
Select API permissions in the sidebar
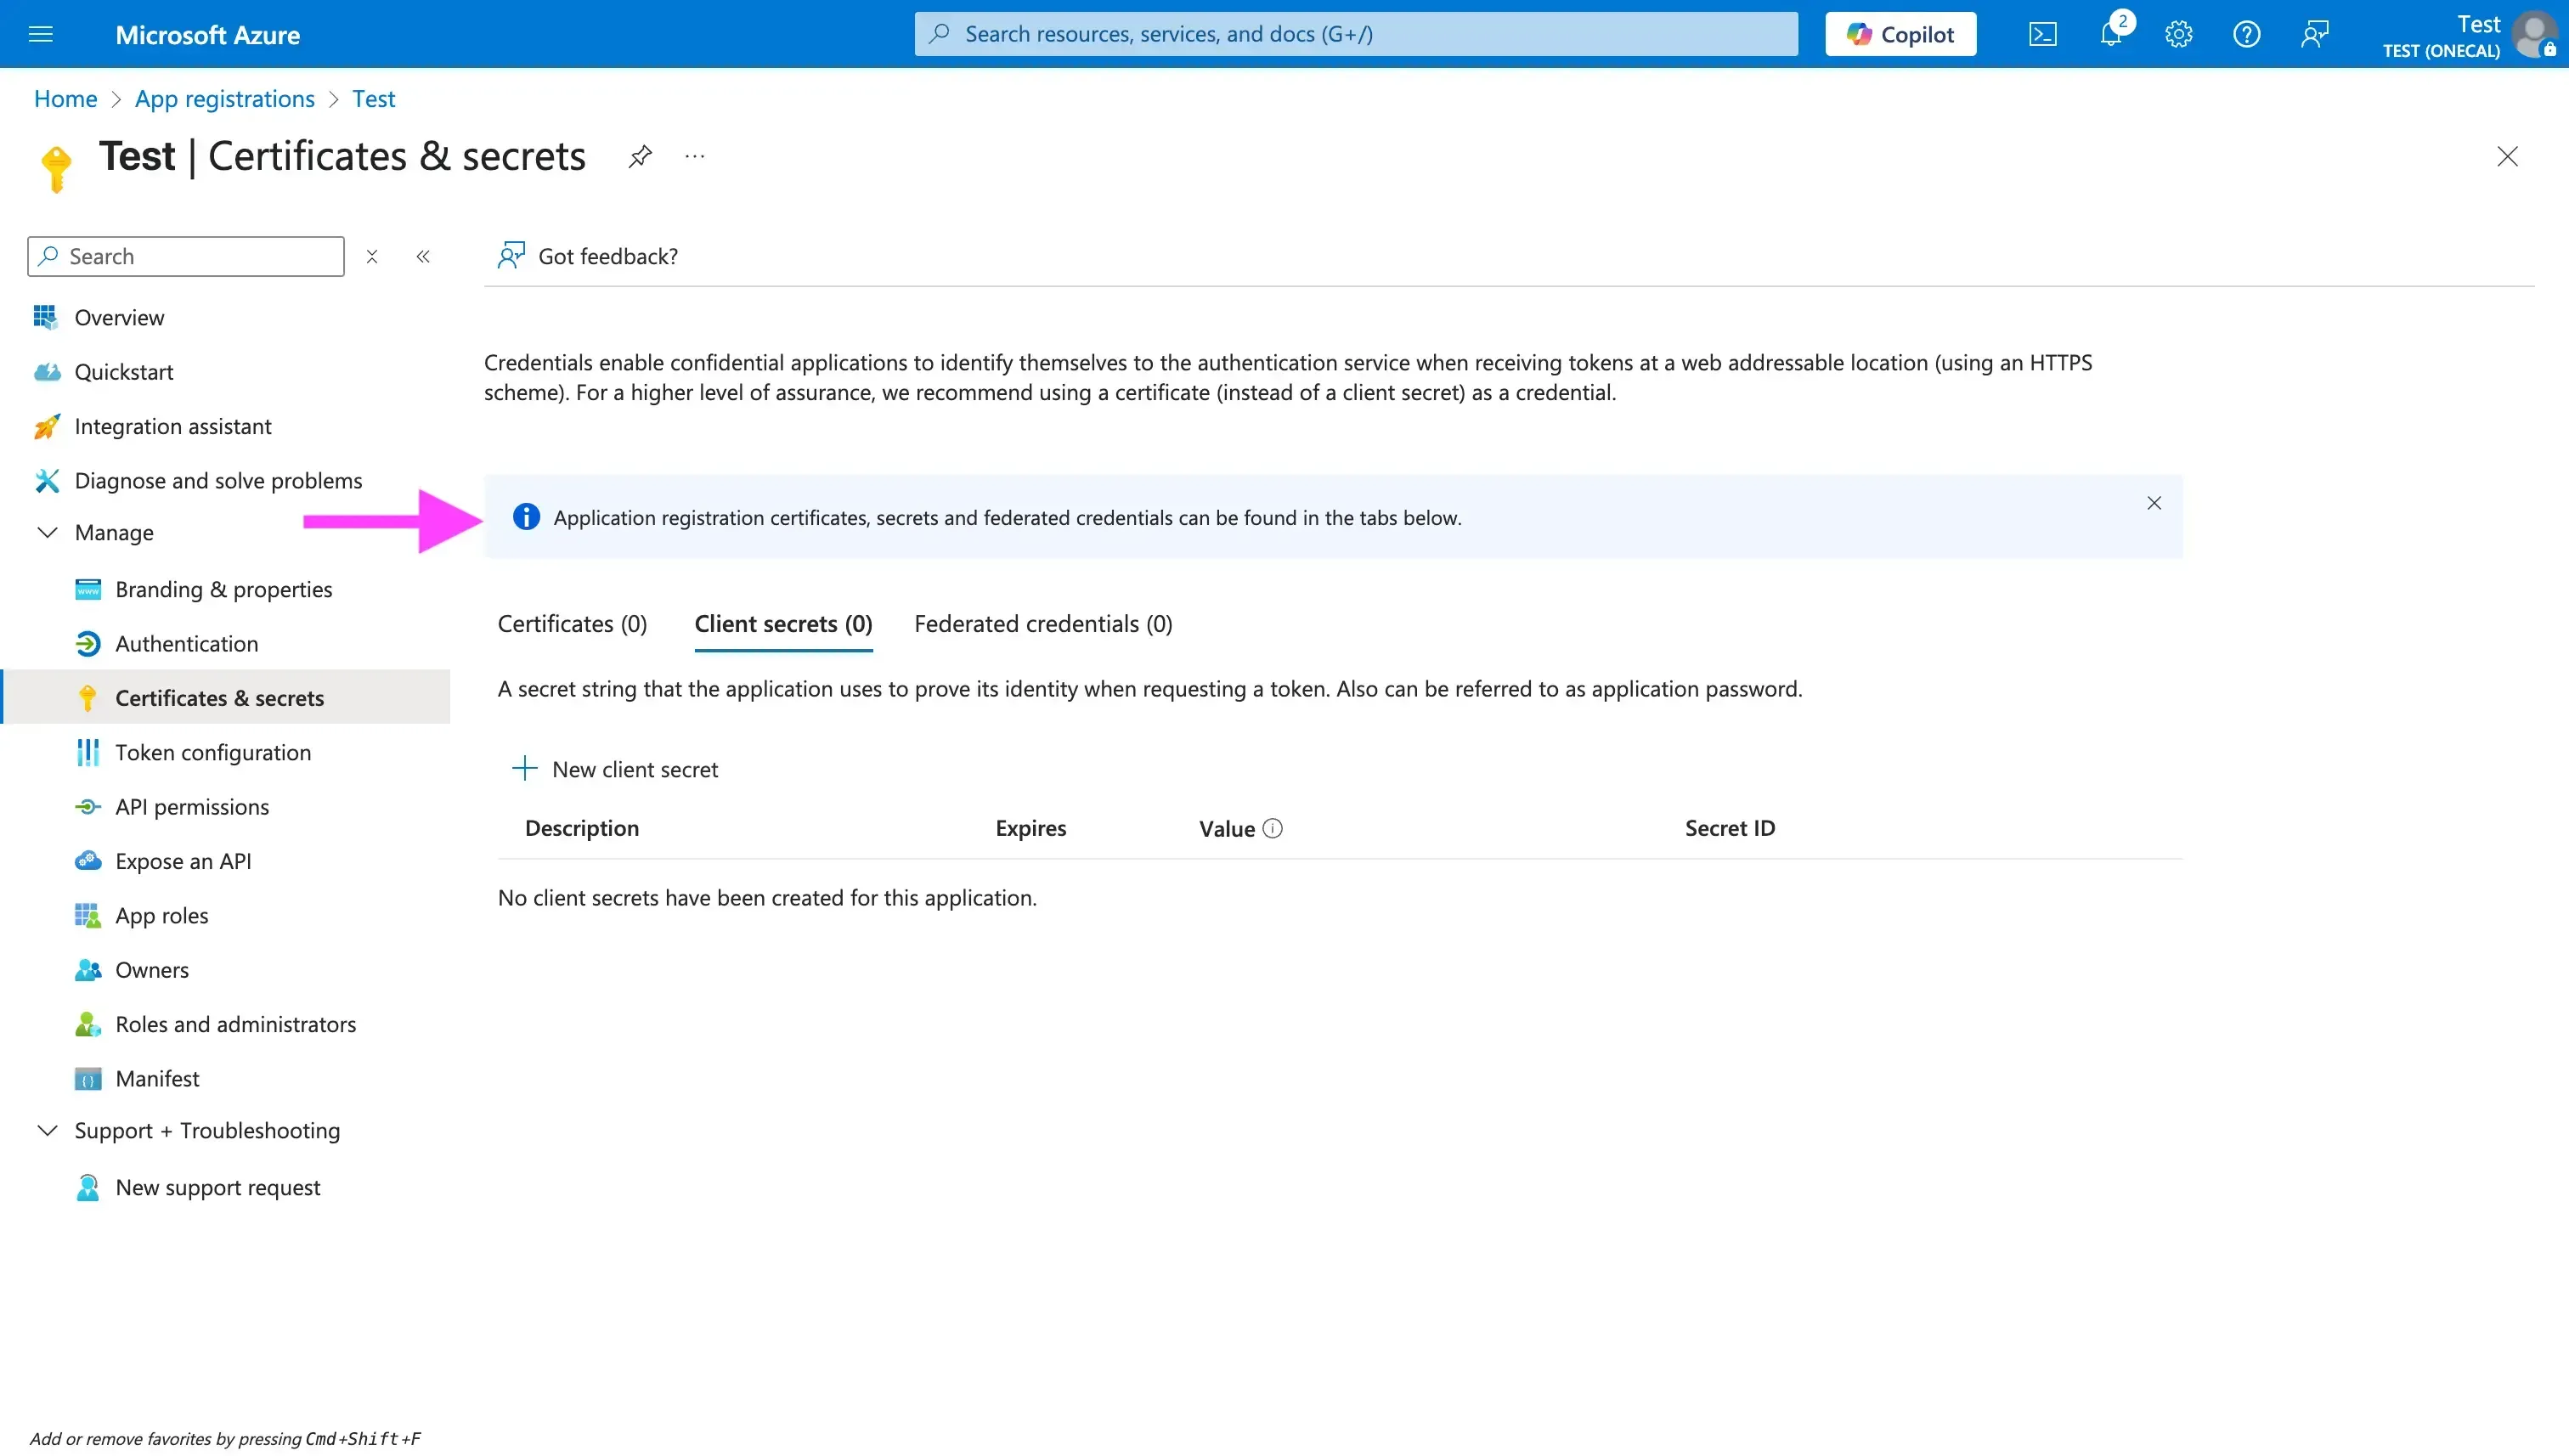(x=191, y=806)
